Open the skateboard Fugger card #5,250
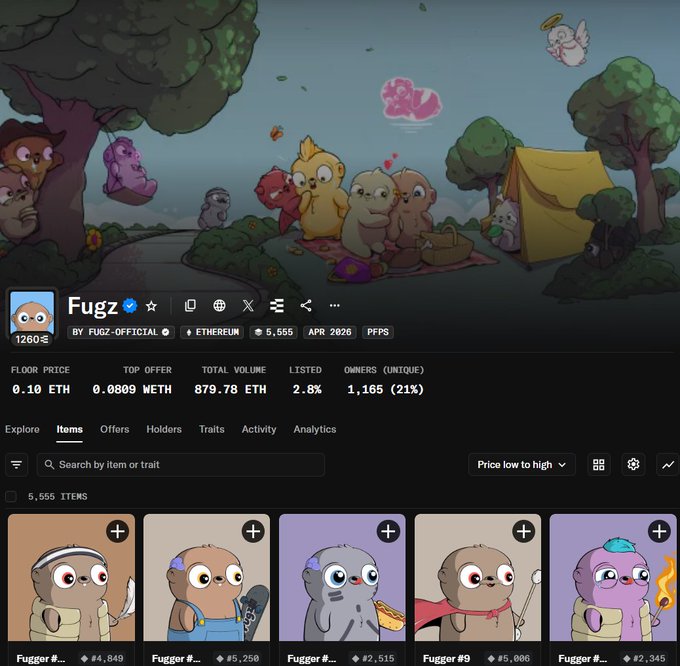The height and width of the screenshot is (666, 680). (206, 578)
